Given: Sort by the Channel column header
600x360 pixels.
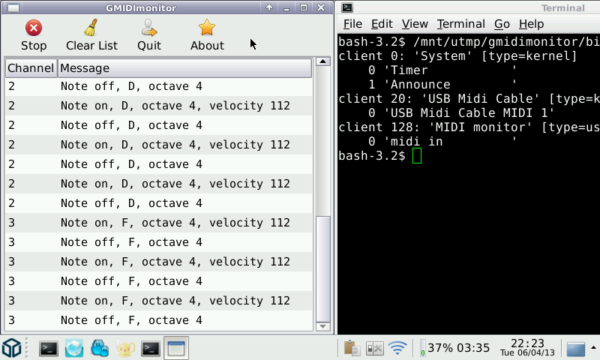Looking at the screenshot, I should (x=31, y=68).
